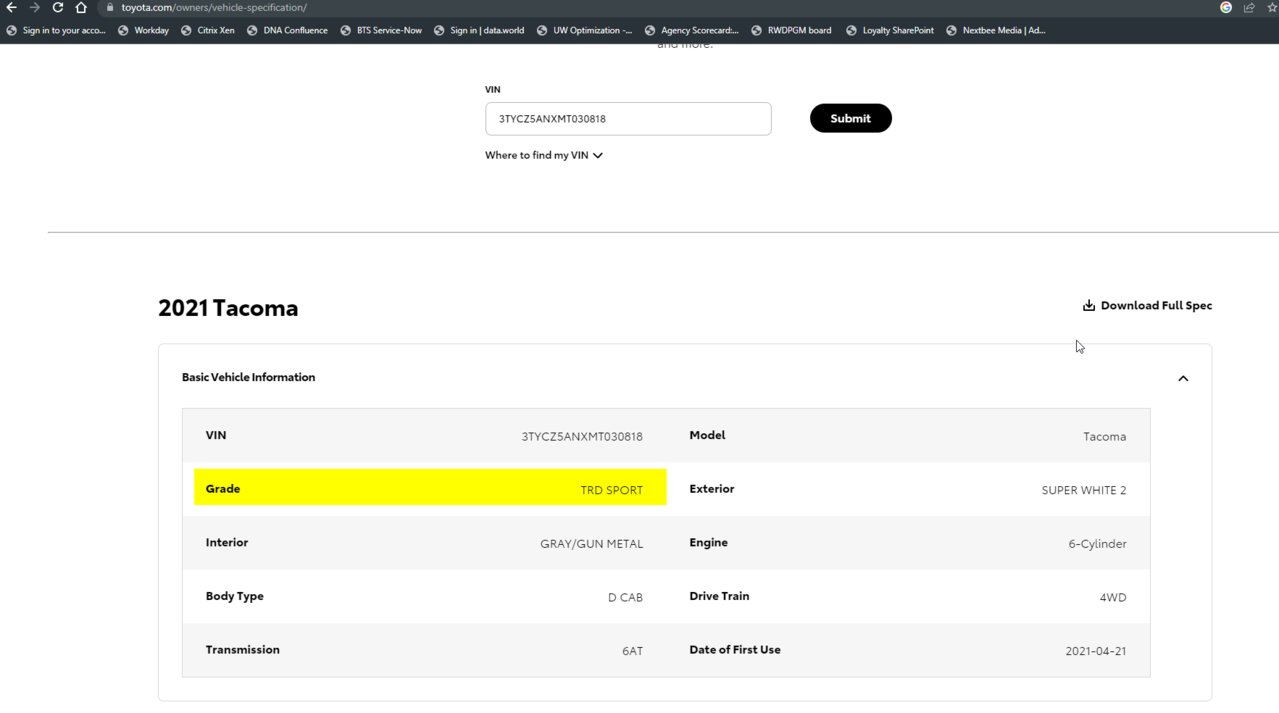Viewport: 1279px width, 713px height.
Task: Click the D CAB body type value
Action: tap(625, 597)
